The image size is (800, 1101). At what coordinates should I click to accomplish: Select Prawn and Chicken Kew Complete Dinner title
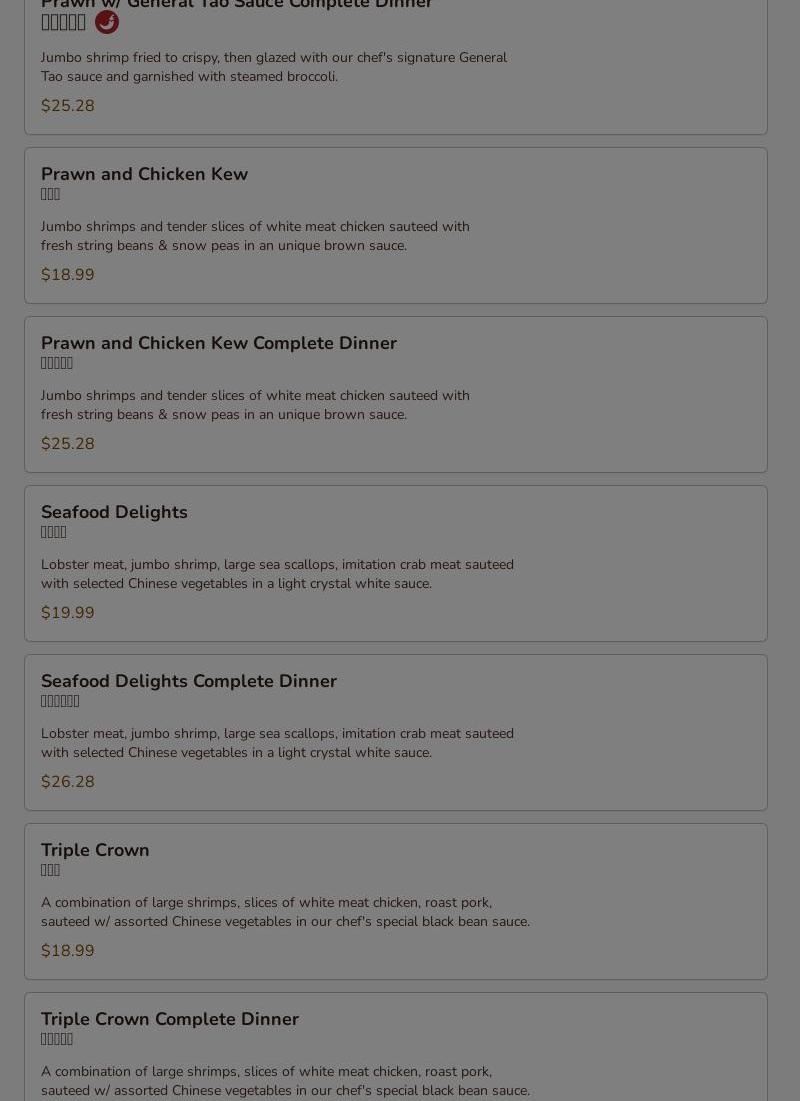point(218,343)
